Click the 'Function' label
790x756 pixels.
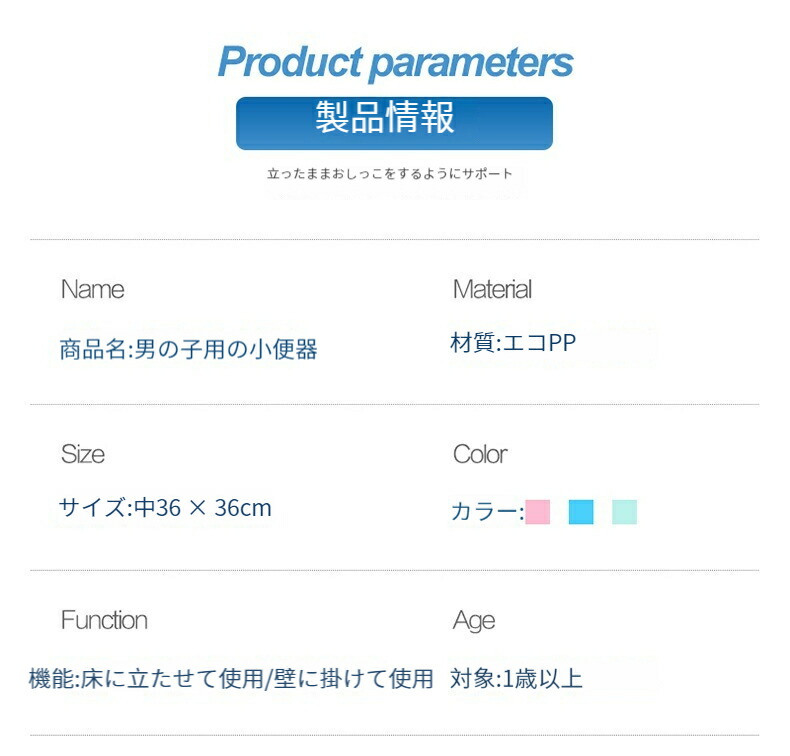point(104,620)
